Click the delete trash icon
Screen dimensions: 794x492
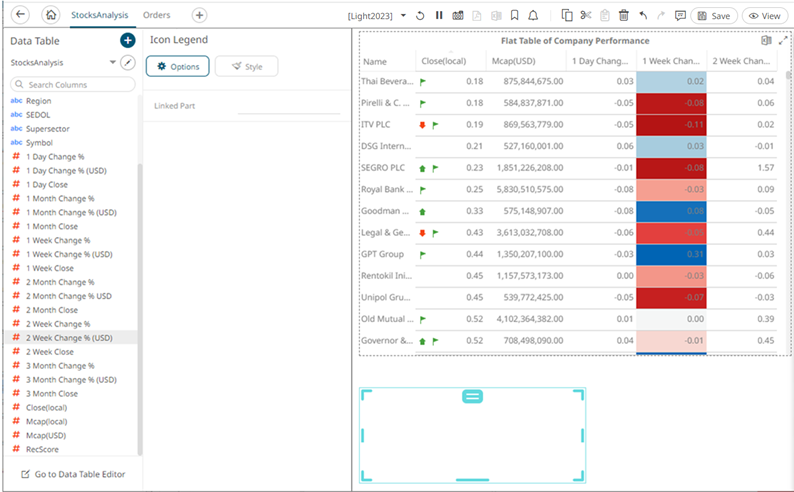[623, 16]
